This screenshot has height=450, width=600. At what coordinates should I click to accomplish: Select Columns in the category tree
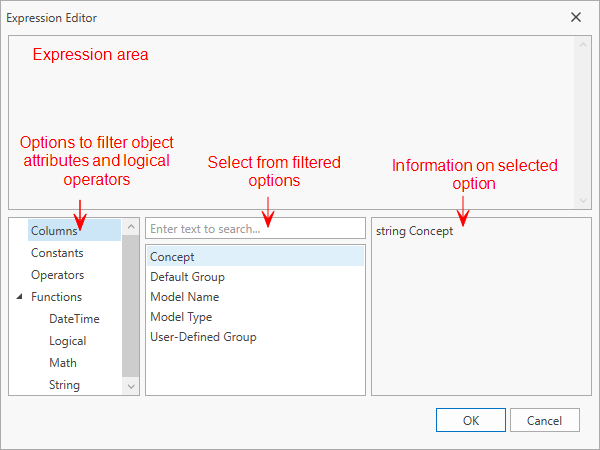(x=54, y=231)
